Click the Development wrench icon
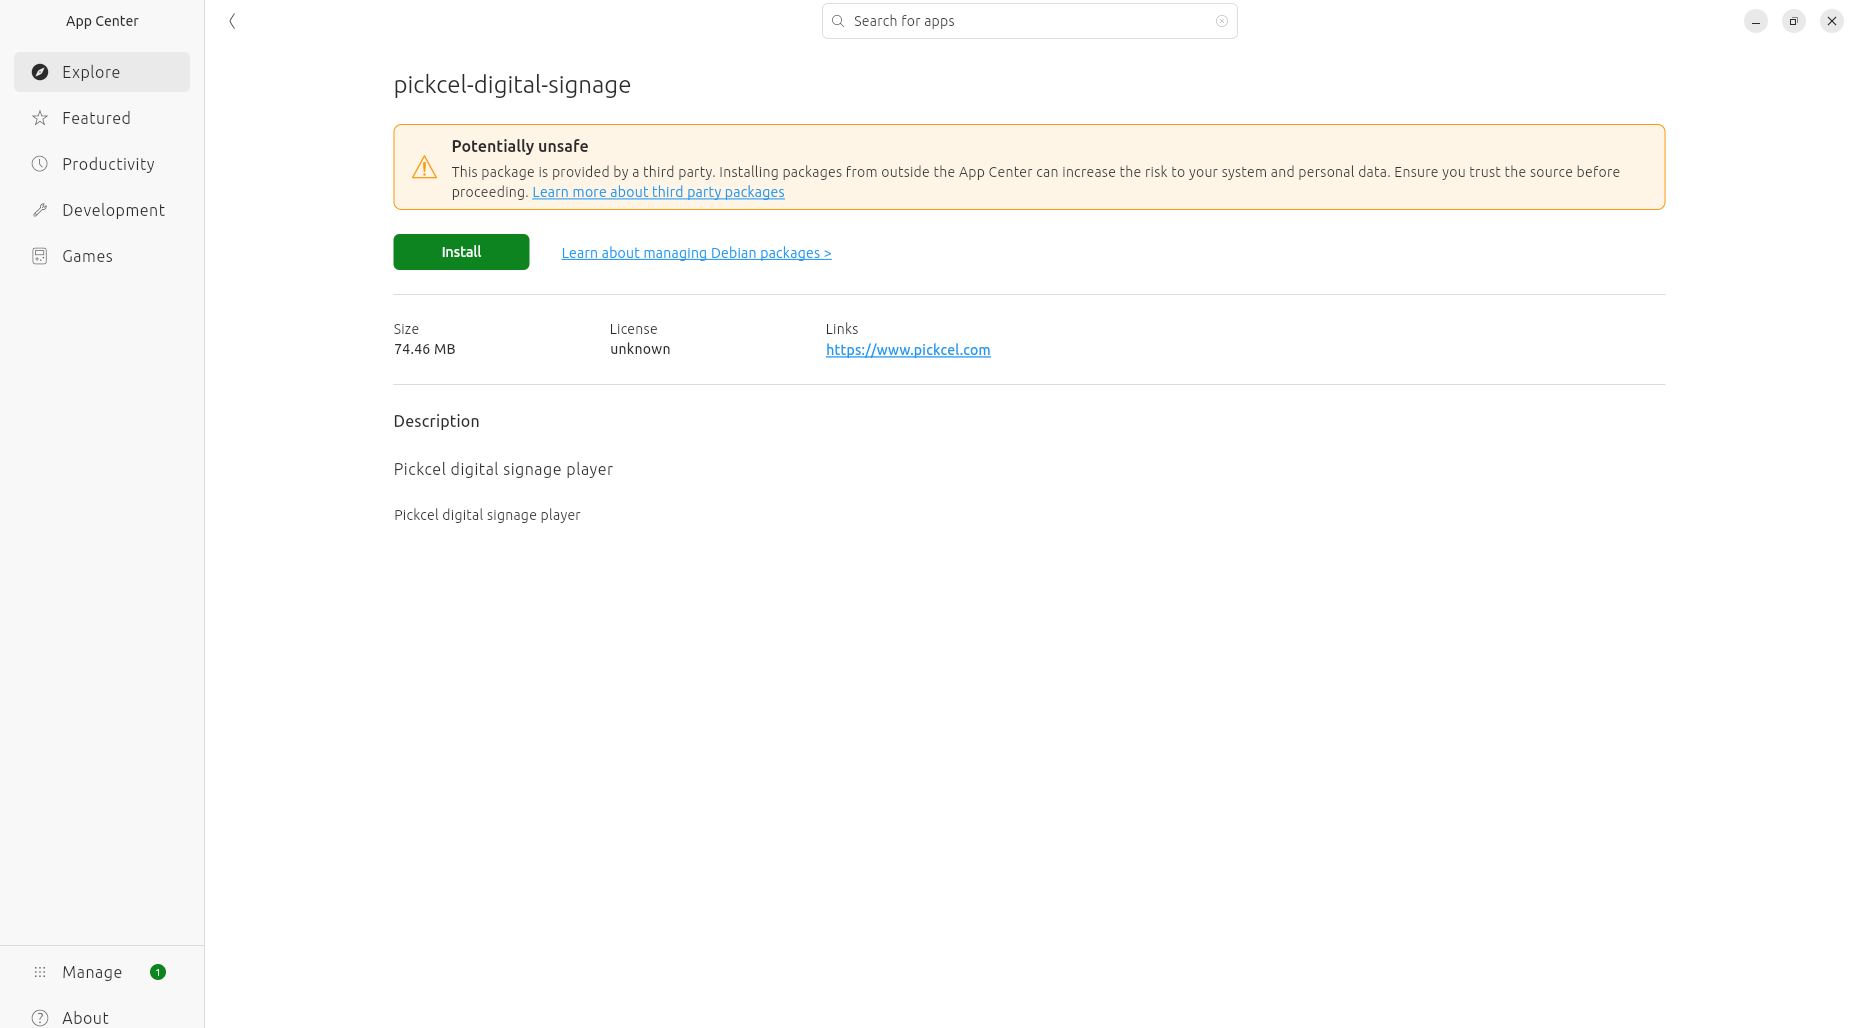The width and height of the screenshot is (1849, 1028). coord(40,210)
